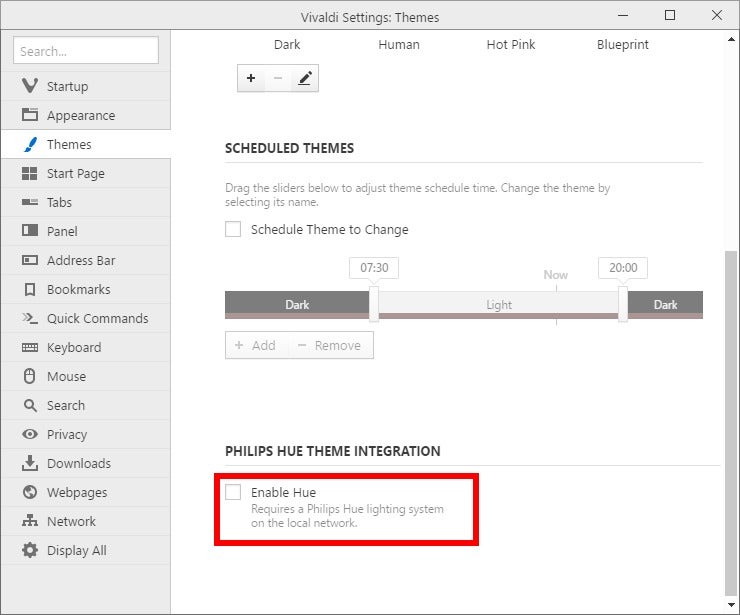Click the Appearance window icon in sidebar
This screenshot has width=740, height=615.
click(30, 115)
